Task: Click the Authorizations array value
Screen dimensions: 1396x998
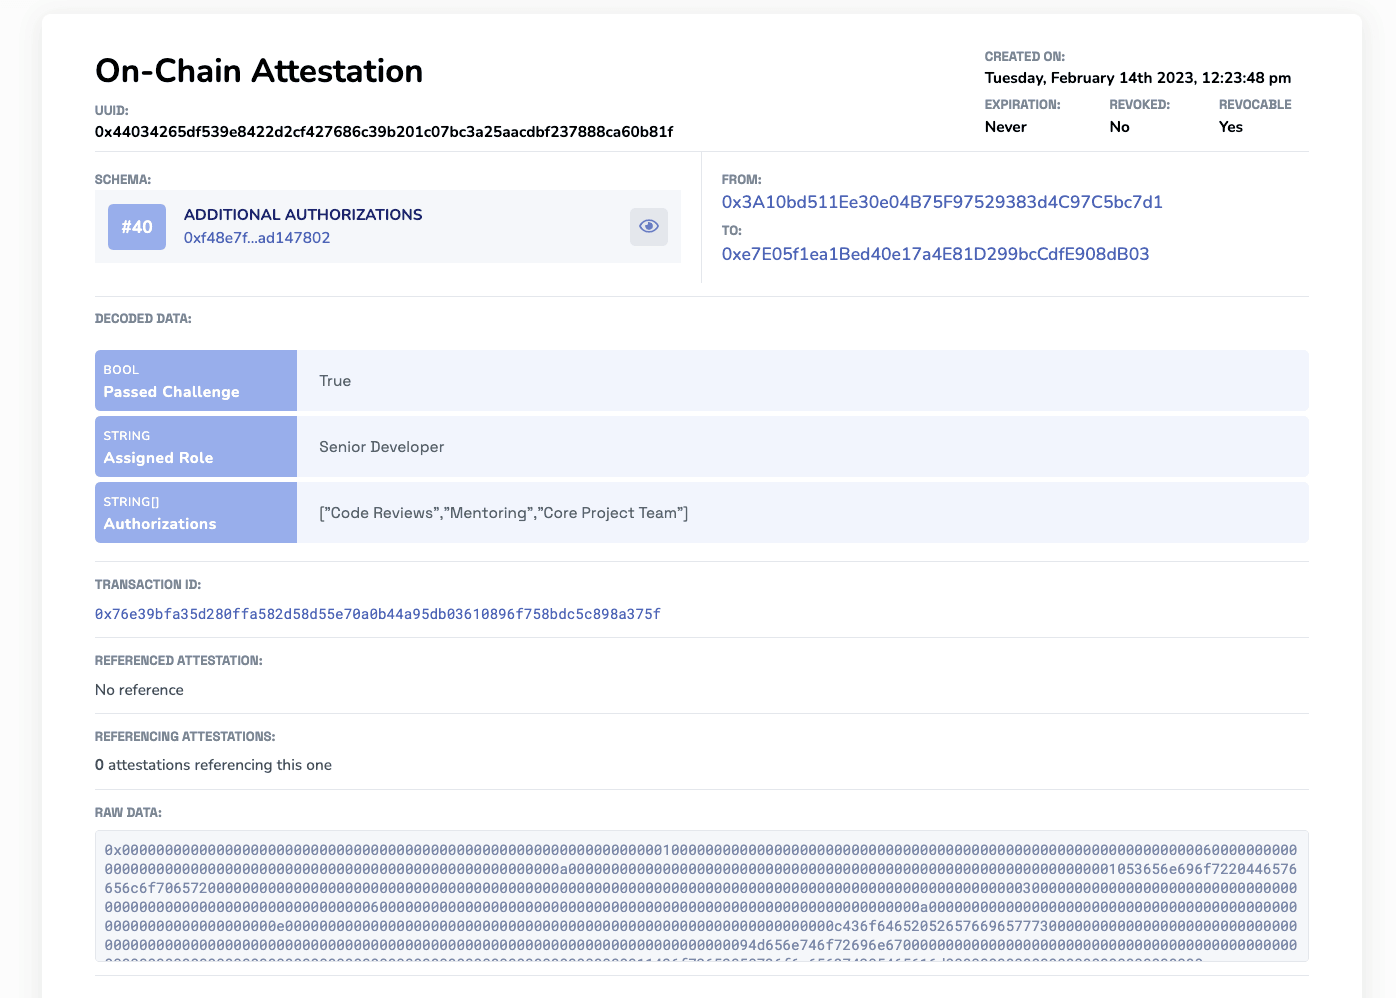Action: pos(504,513)
